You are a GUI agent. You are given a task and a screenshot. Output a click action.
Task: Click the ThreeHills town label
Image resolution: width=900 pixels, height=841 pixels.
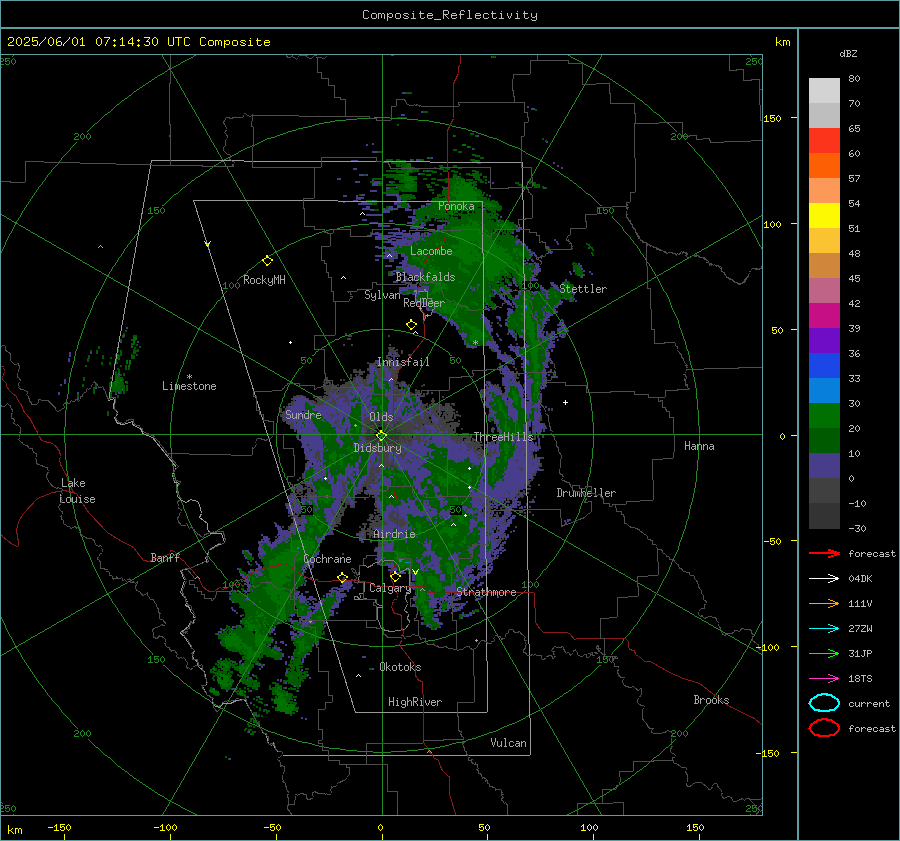pos(503,437)
